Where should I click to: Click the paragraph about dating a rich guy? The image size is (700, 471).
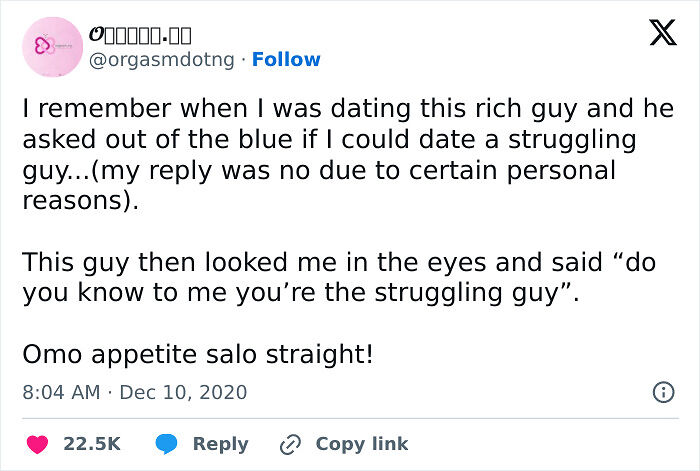pyautogui.click(x=340, y=154)
